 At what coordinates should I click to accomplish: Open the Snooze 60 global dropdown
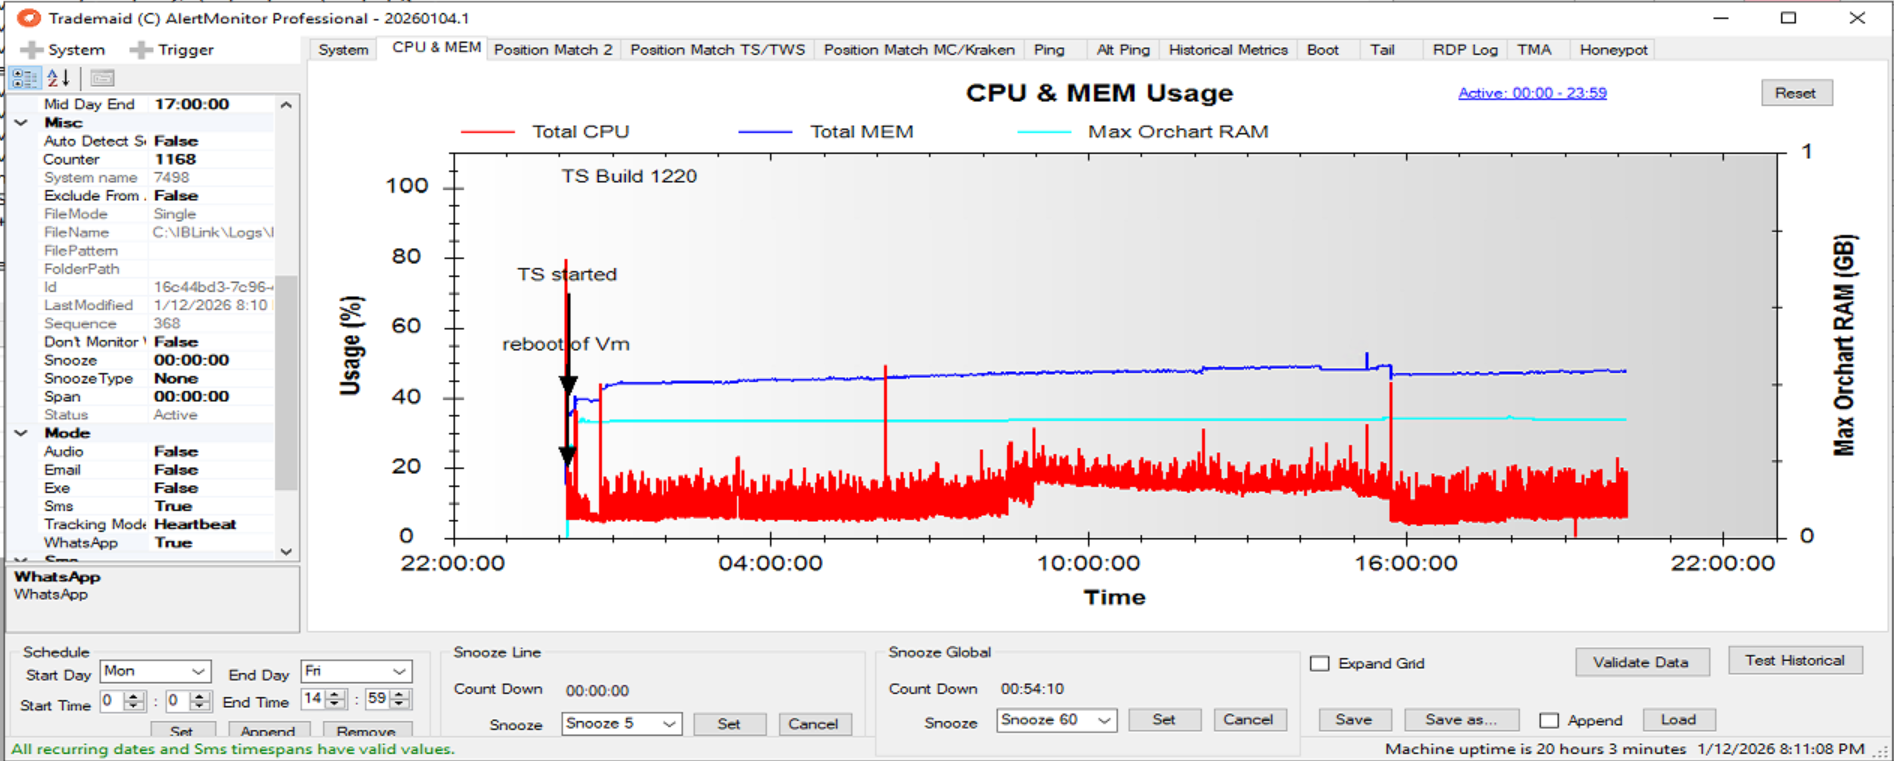point(1104,720)
